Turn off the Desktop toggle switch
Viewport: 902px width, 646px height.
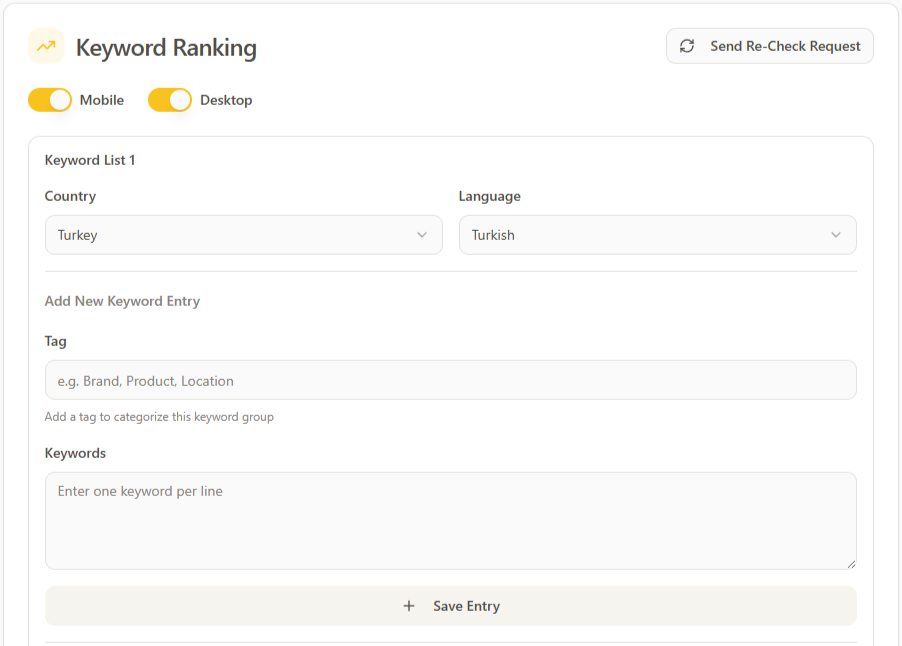coord(170,100)
